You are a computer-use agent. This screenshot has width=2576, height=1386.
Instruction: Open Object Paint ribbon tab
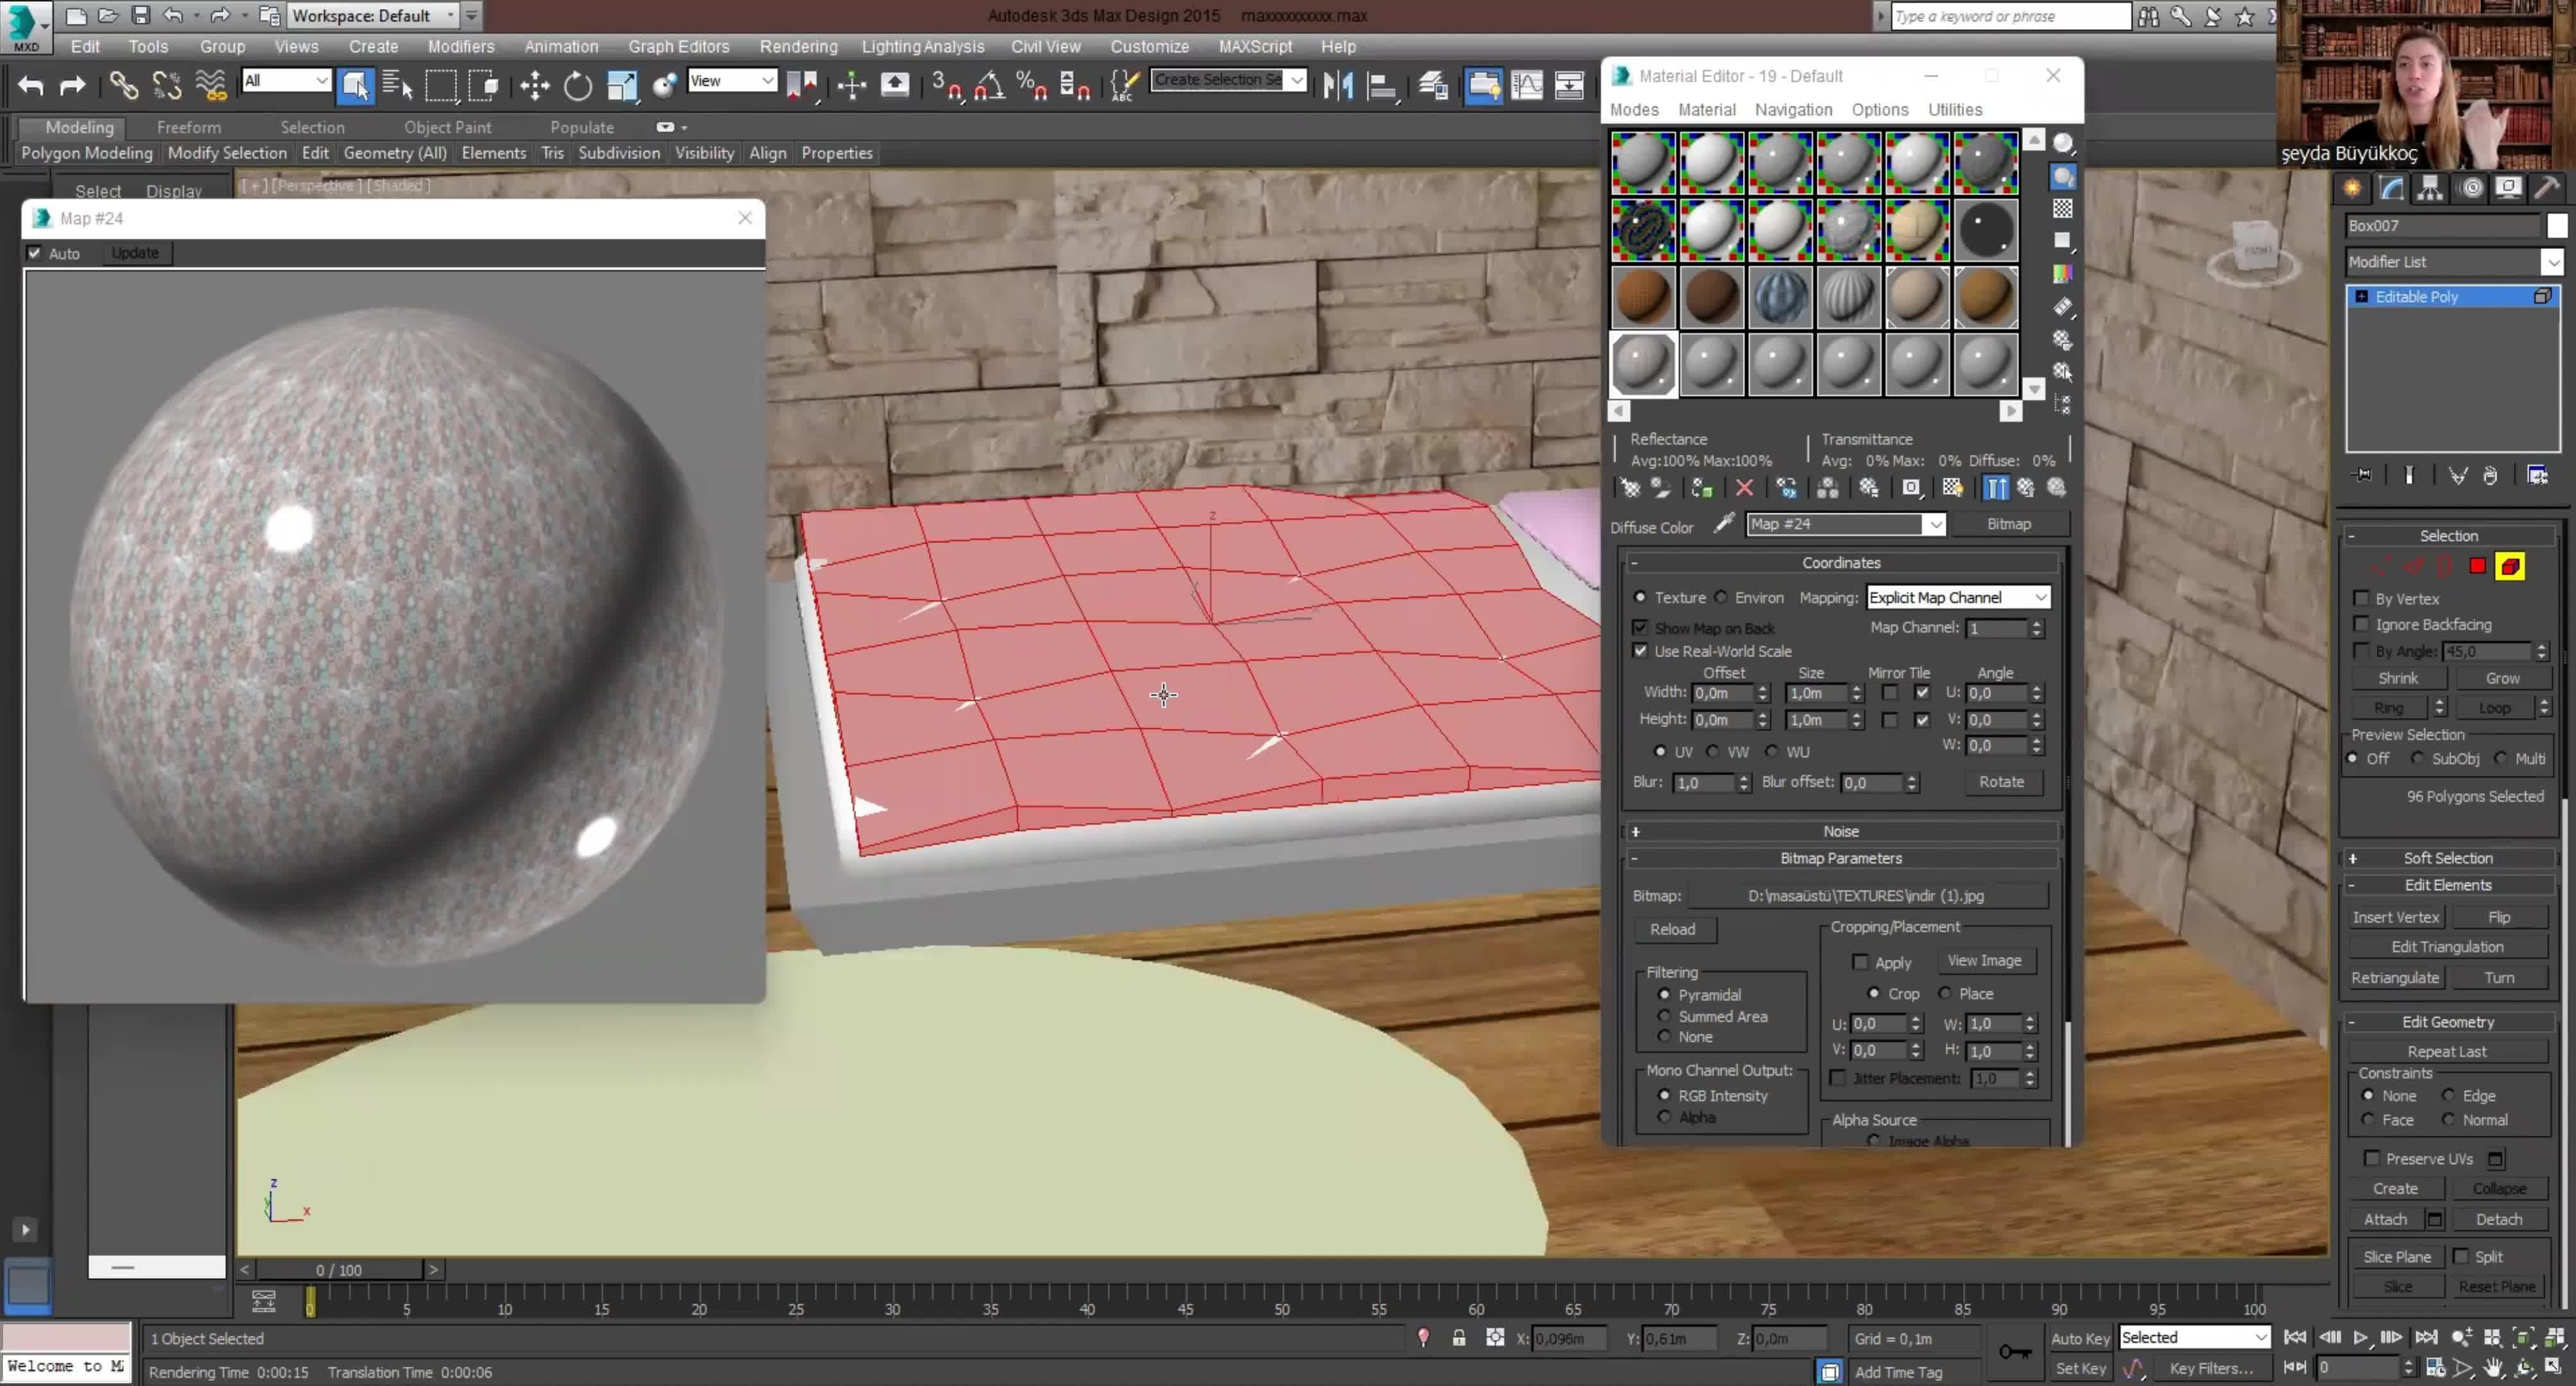pos(447,127)
